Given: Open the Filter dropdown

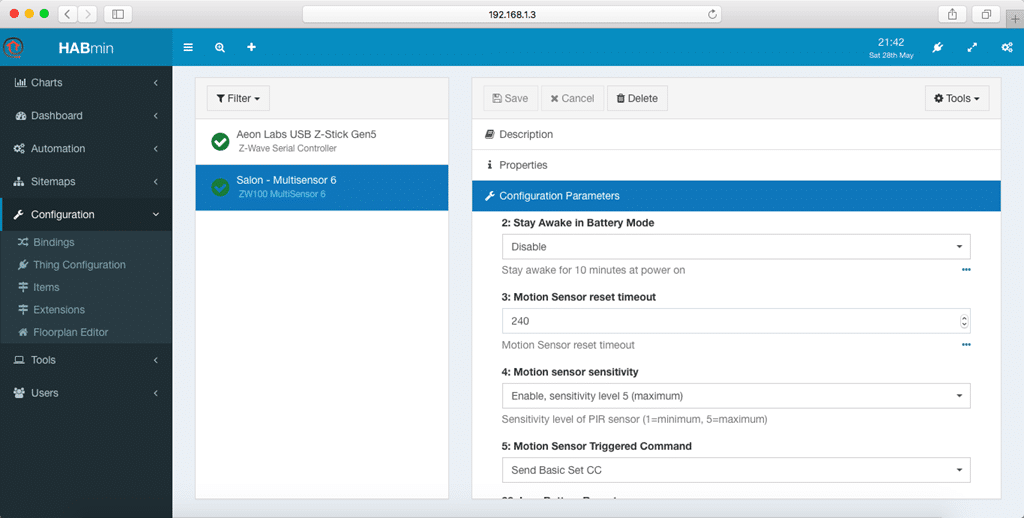Looking at the screenshot, I should click(x=238, y=98).
